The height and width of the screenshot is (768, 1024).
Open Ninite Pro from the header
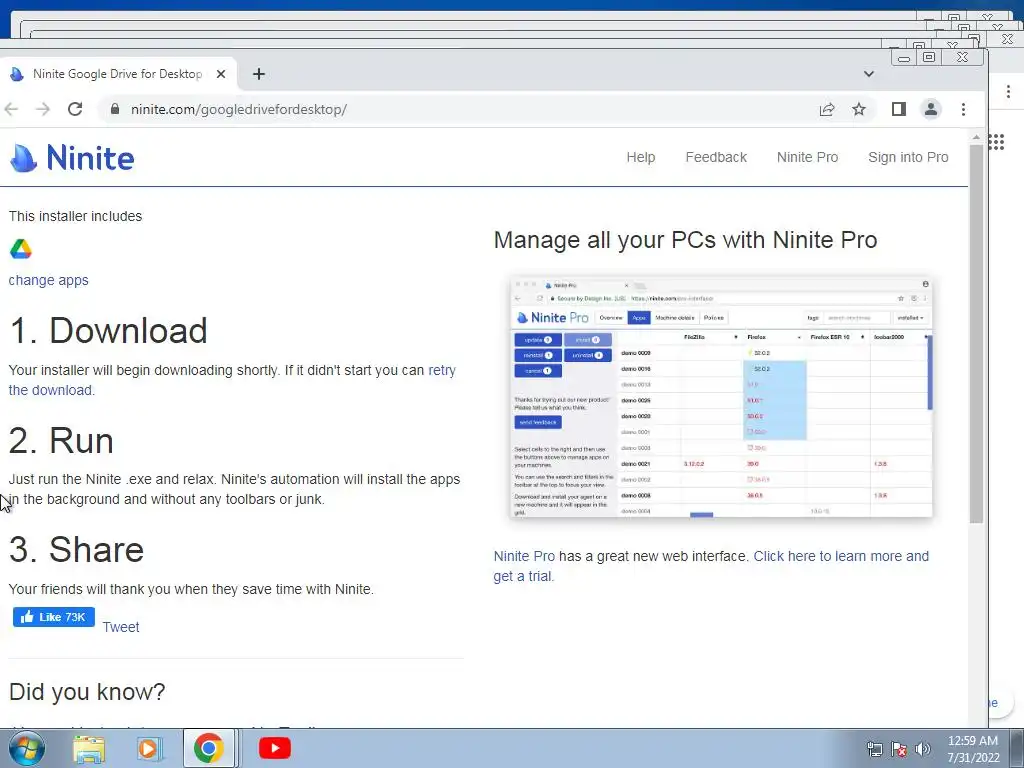click(x=807, y=157)
